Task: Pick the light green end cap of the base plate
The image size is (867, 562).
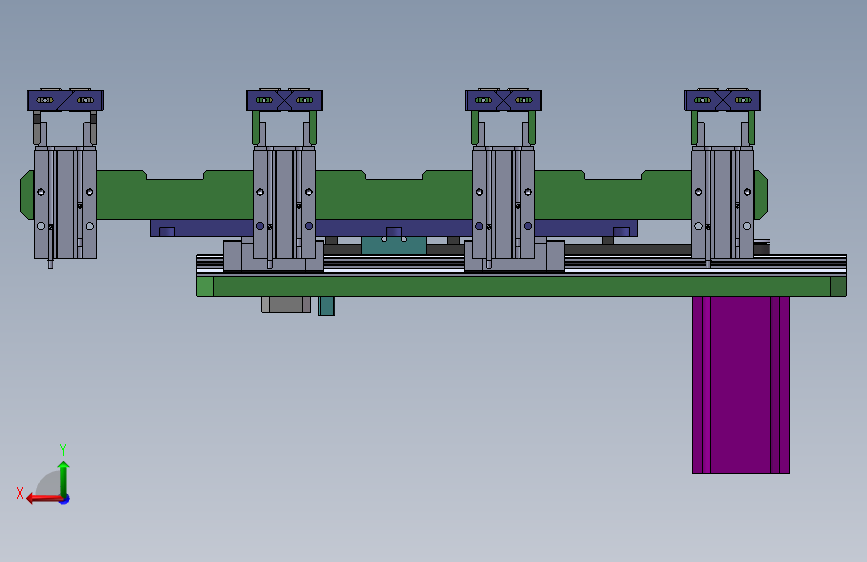Action: [x=205, y=287]
